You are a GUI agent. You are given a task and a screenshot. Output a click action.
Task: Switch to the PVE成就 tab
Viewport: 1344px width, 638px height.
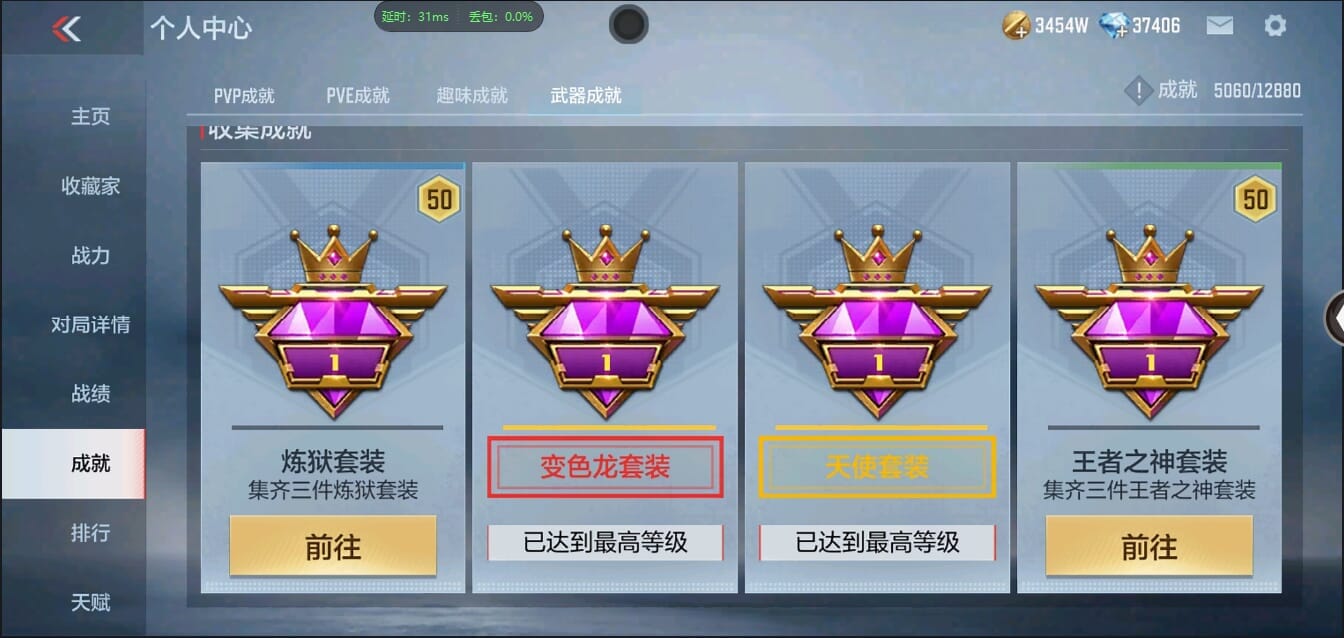pyautogui.click(x=358, y=96)
